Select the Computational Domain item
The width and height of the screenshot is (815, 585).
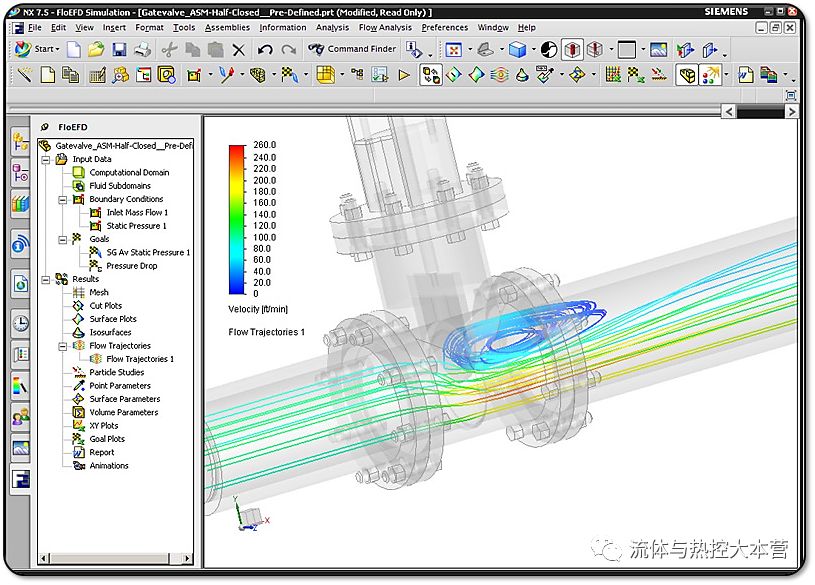129,172
